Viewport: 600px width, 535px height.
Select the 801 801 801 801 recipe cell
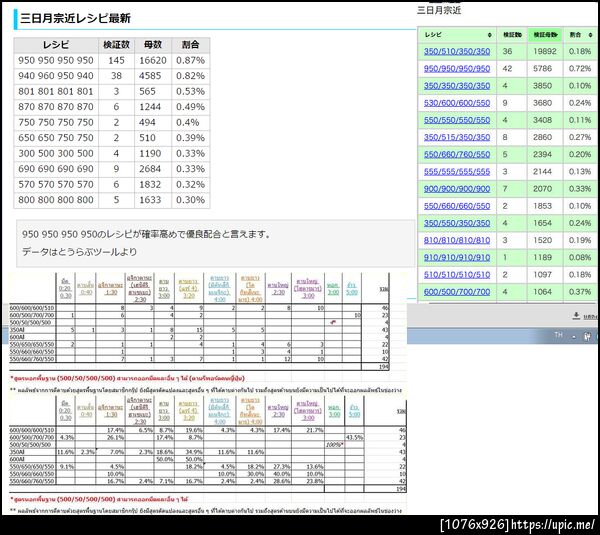56,91
